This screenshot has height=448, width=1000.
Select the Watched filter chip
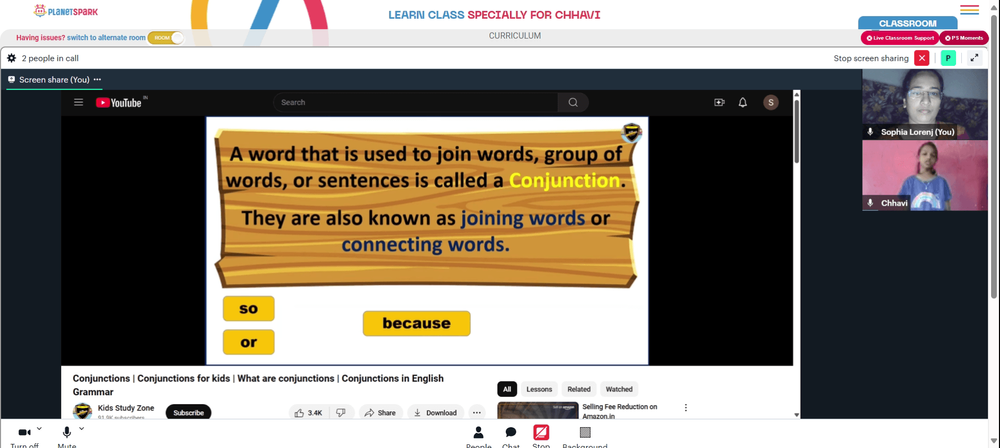point(619,389)
